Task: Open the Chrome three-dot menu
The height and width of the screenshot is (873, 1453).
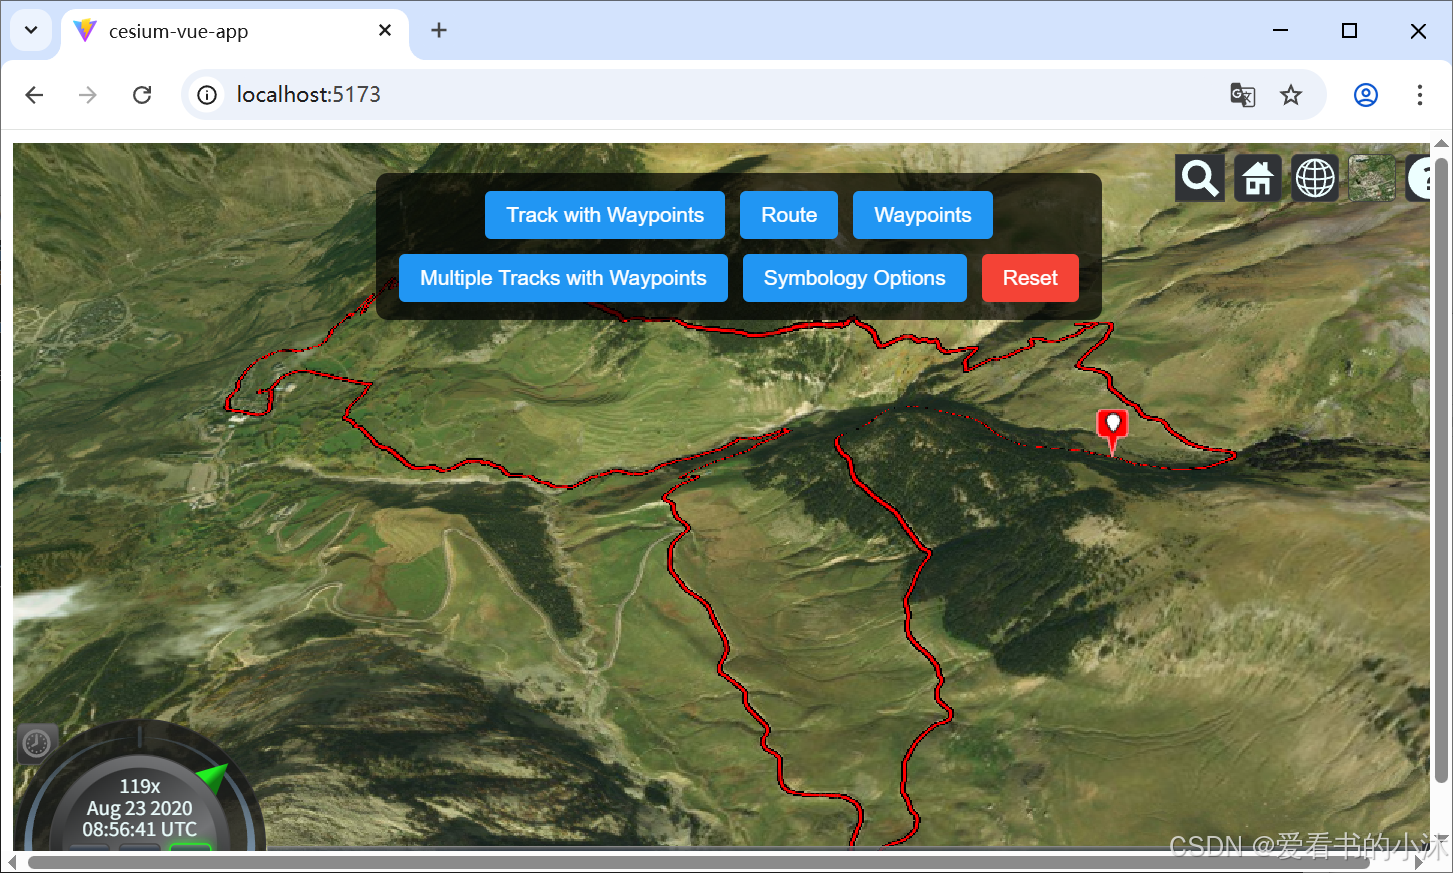Action: coord(1420,95)
